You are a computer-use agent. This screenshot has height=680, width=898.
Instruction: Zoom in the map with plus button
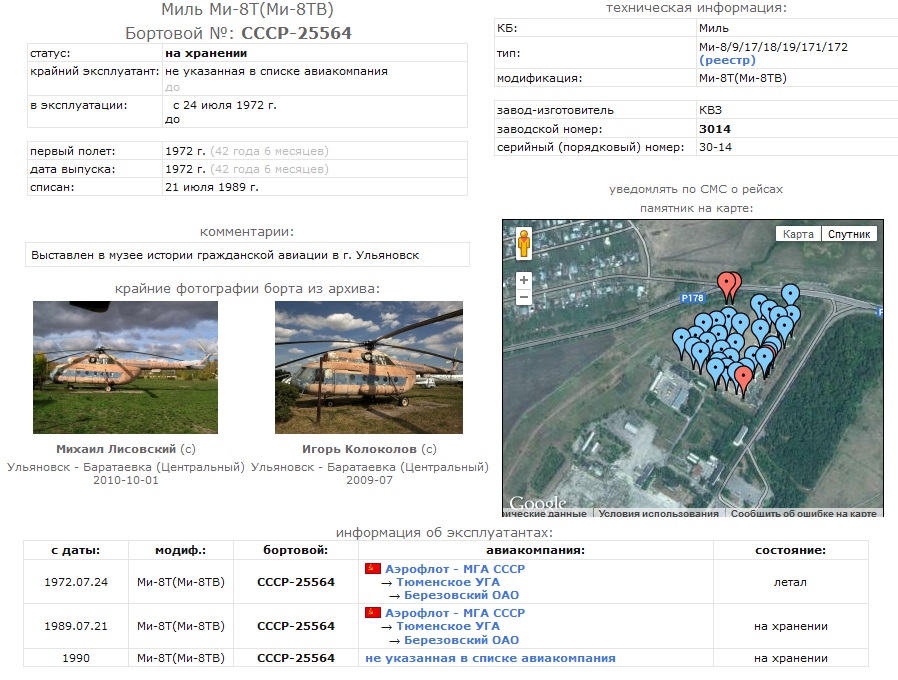coord(524,281)
